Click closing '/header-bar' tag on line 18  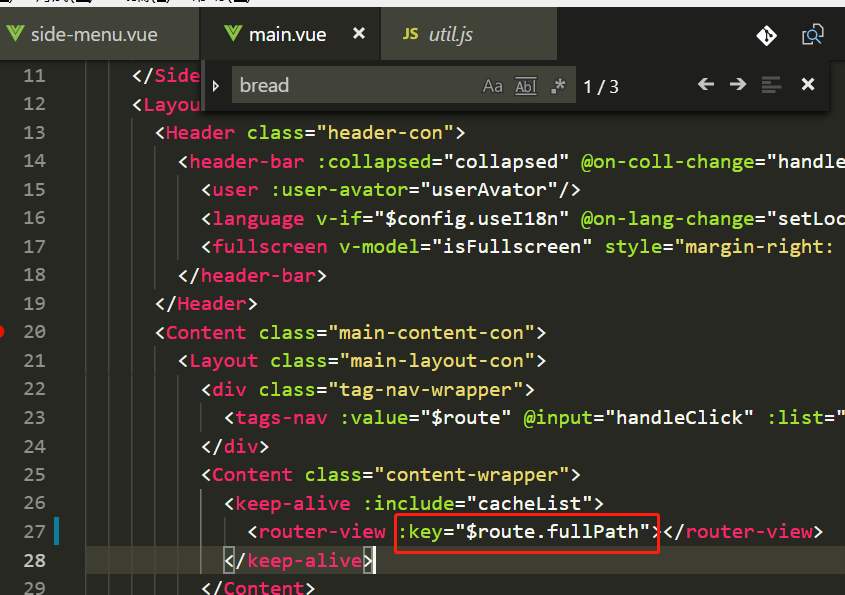[252, 276]
